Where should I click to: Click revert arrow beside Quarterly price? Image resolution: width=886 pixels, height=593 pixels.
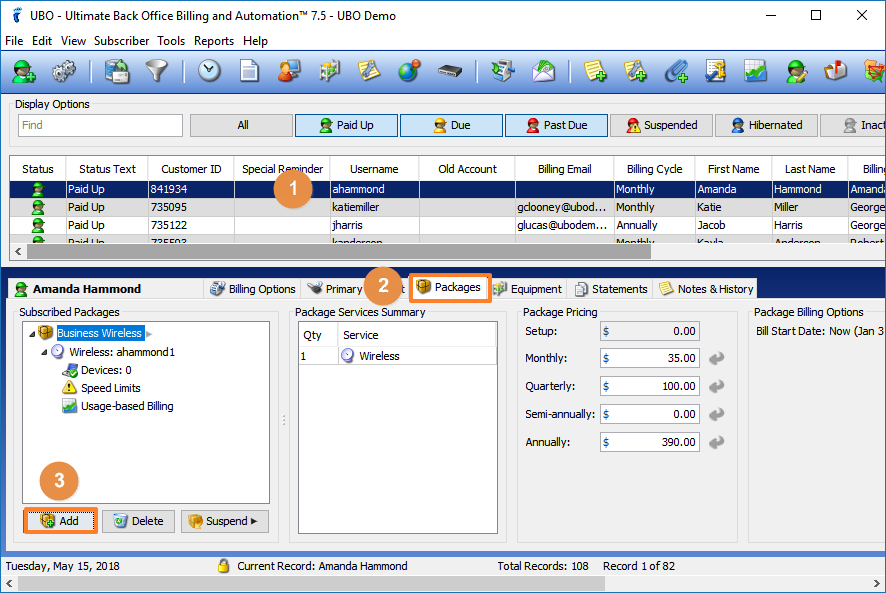click(716, 387)
